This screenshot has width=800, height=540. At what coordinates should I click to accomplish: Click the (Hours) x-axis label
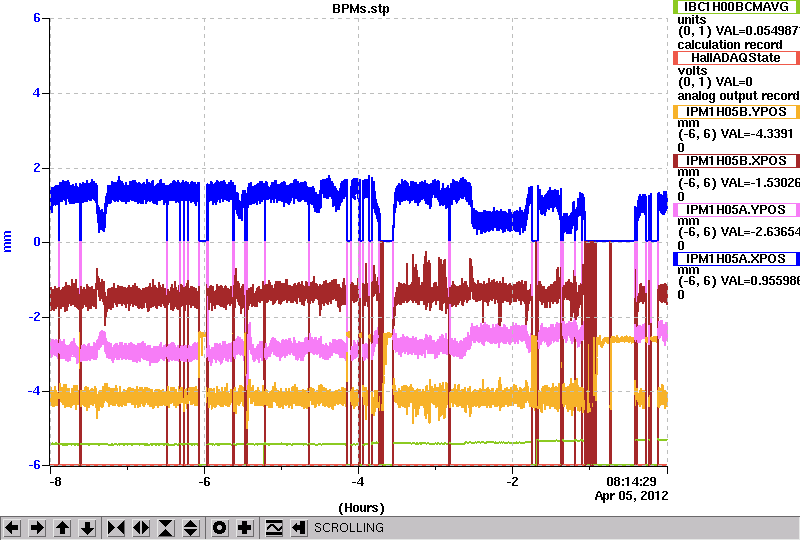click(361, 508)
